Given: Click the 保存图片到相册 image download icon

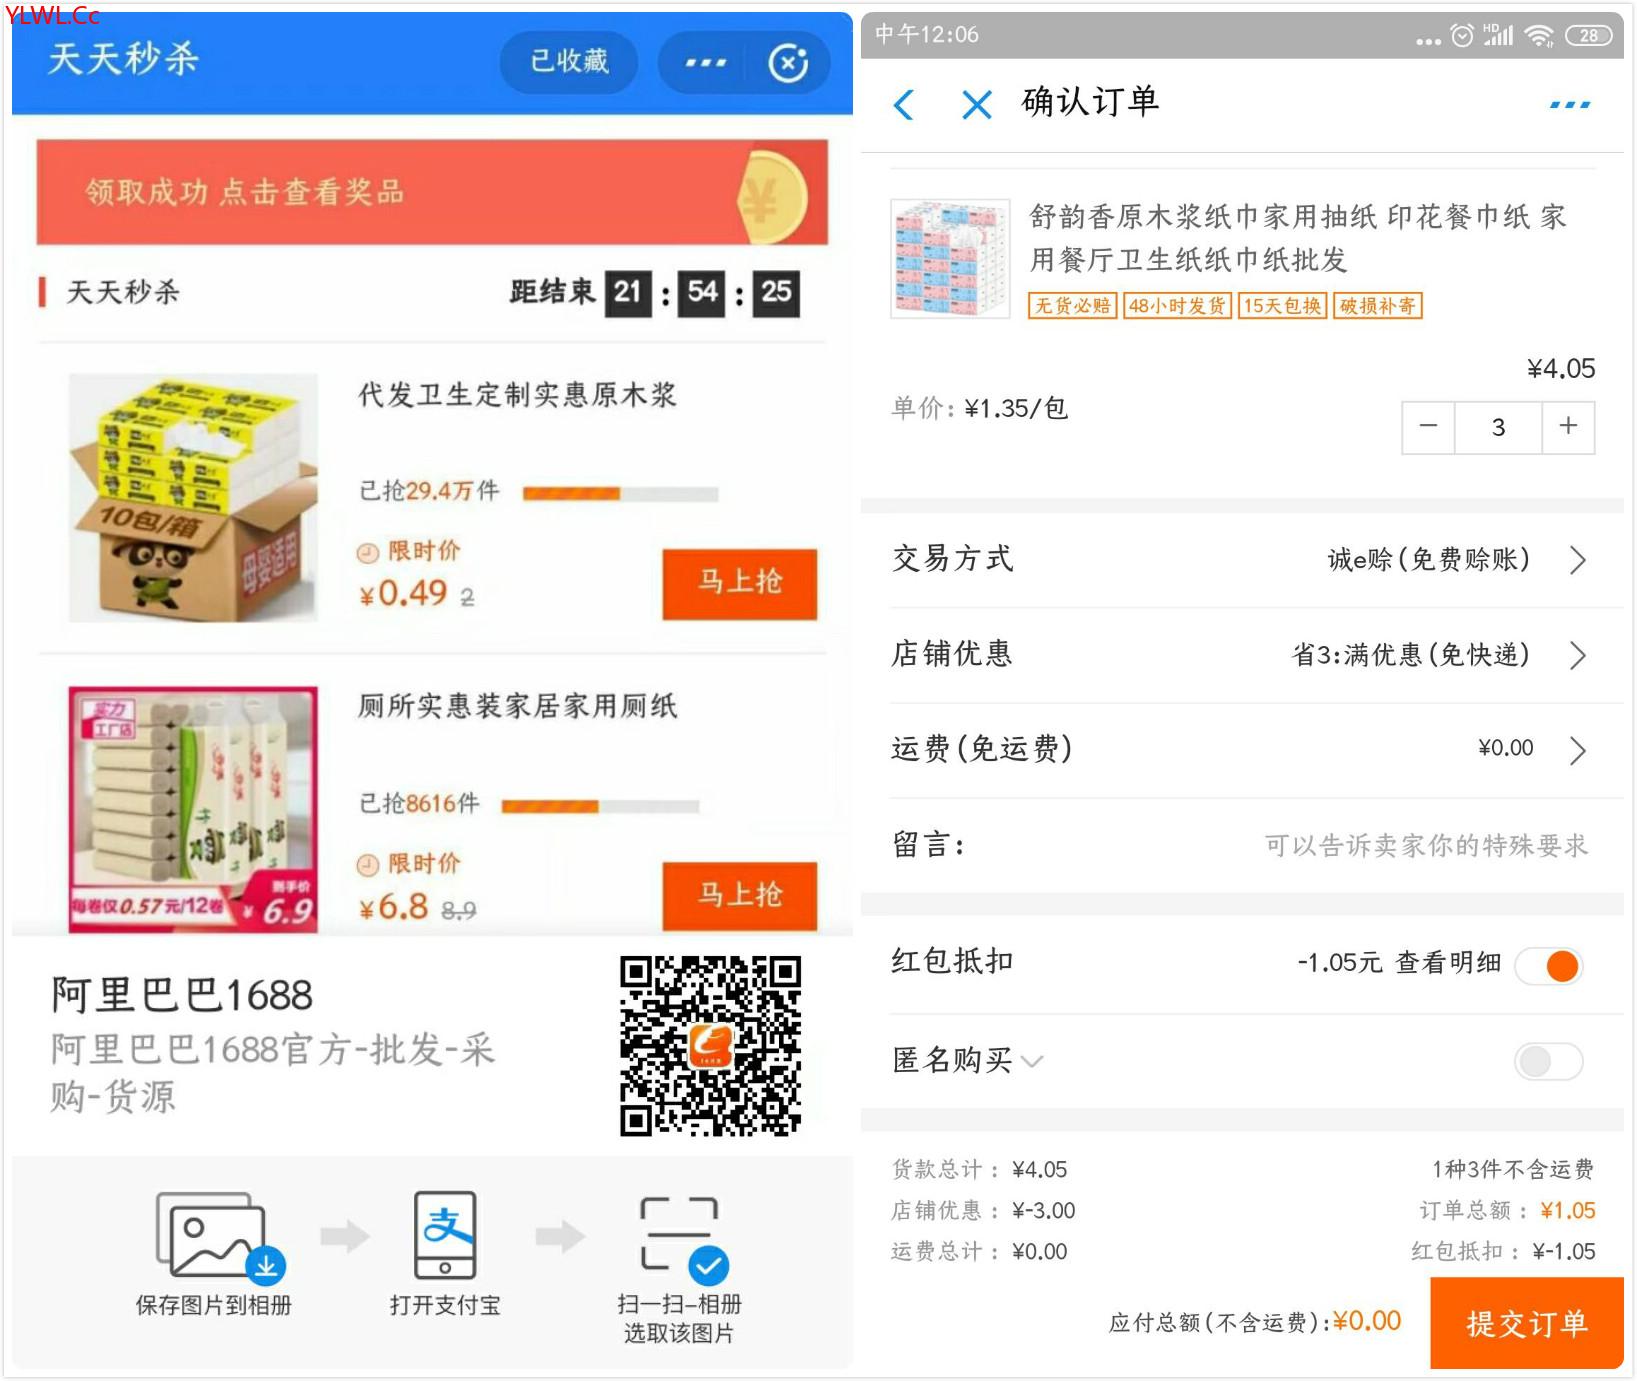Looking at the screenshot, I should click(x=220, y=1236).
